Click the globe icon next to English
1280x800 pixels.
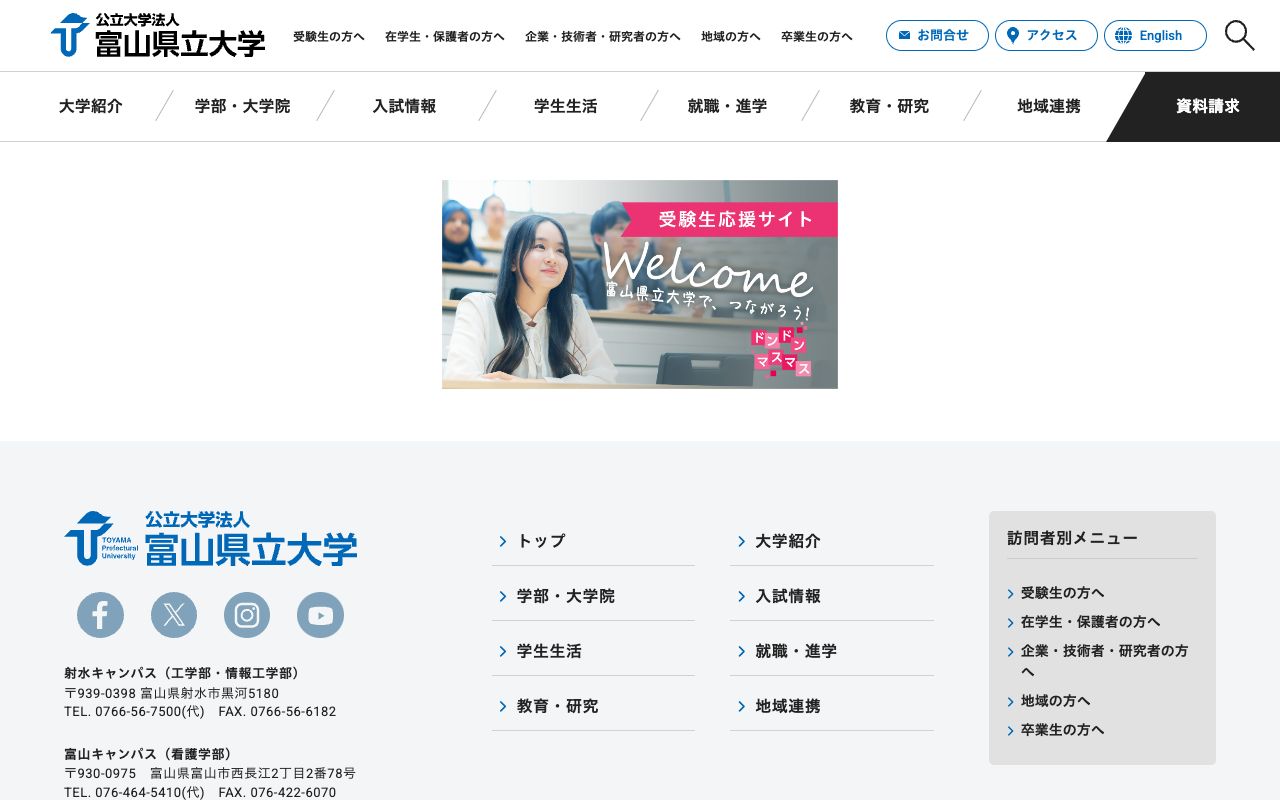point(1122,35)
